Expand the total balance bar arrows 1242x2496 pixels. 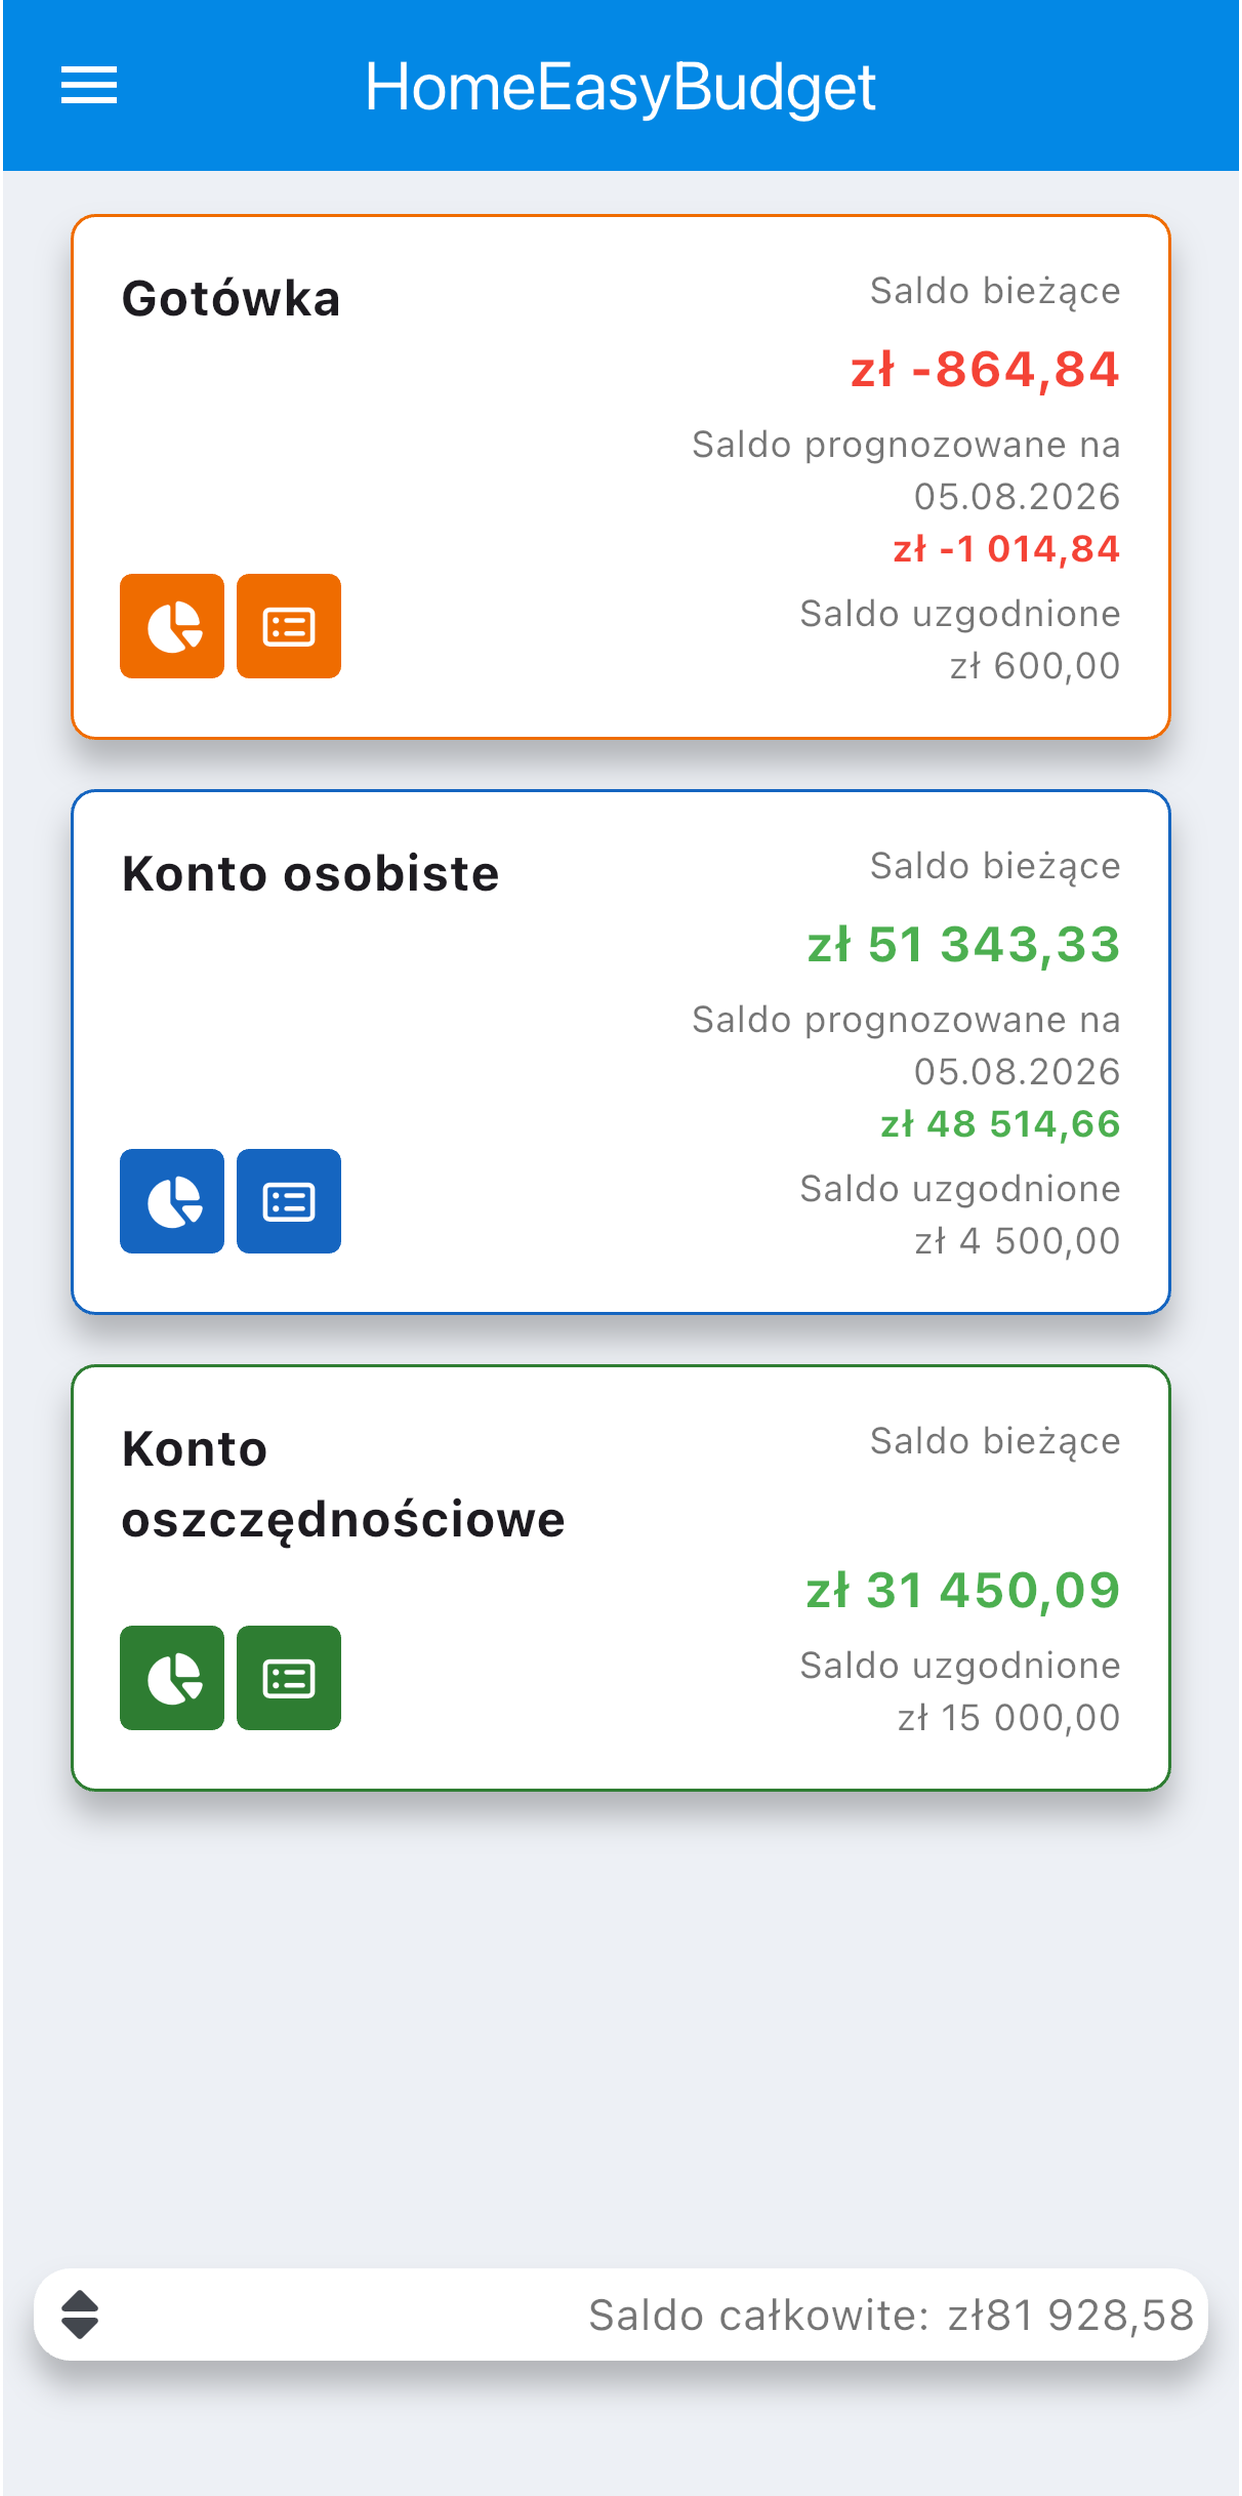click(80, 2314)
